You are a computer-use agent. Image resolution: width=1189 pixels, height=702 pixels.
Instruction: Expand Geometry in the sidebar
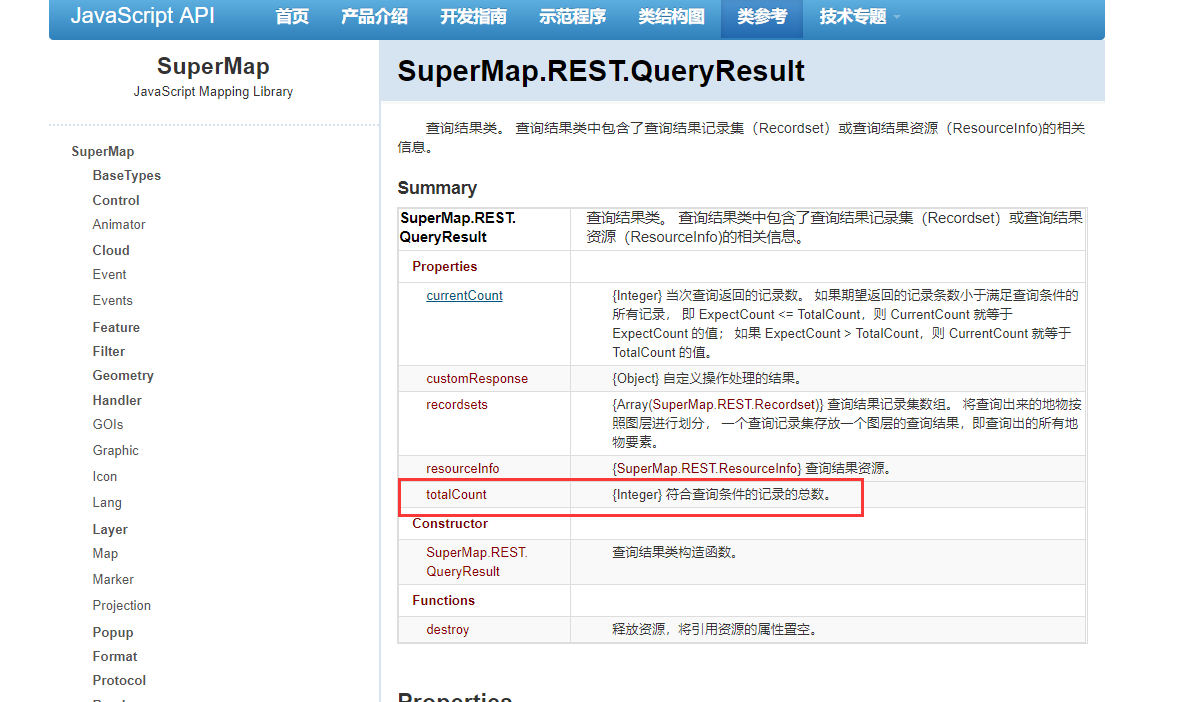[x=123, y=375]
